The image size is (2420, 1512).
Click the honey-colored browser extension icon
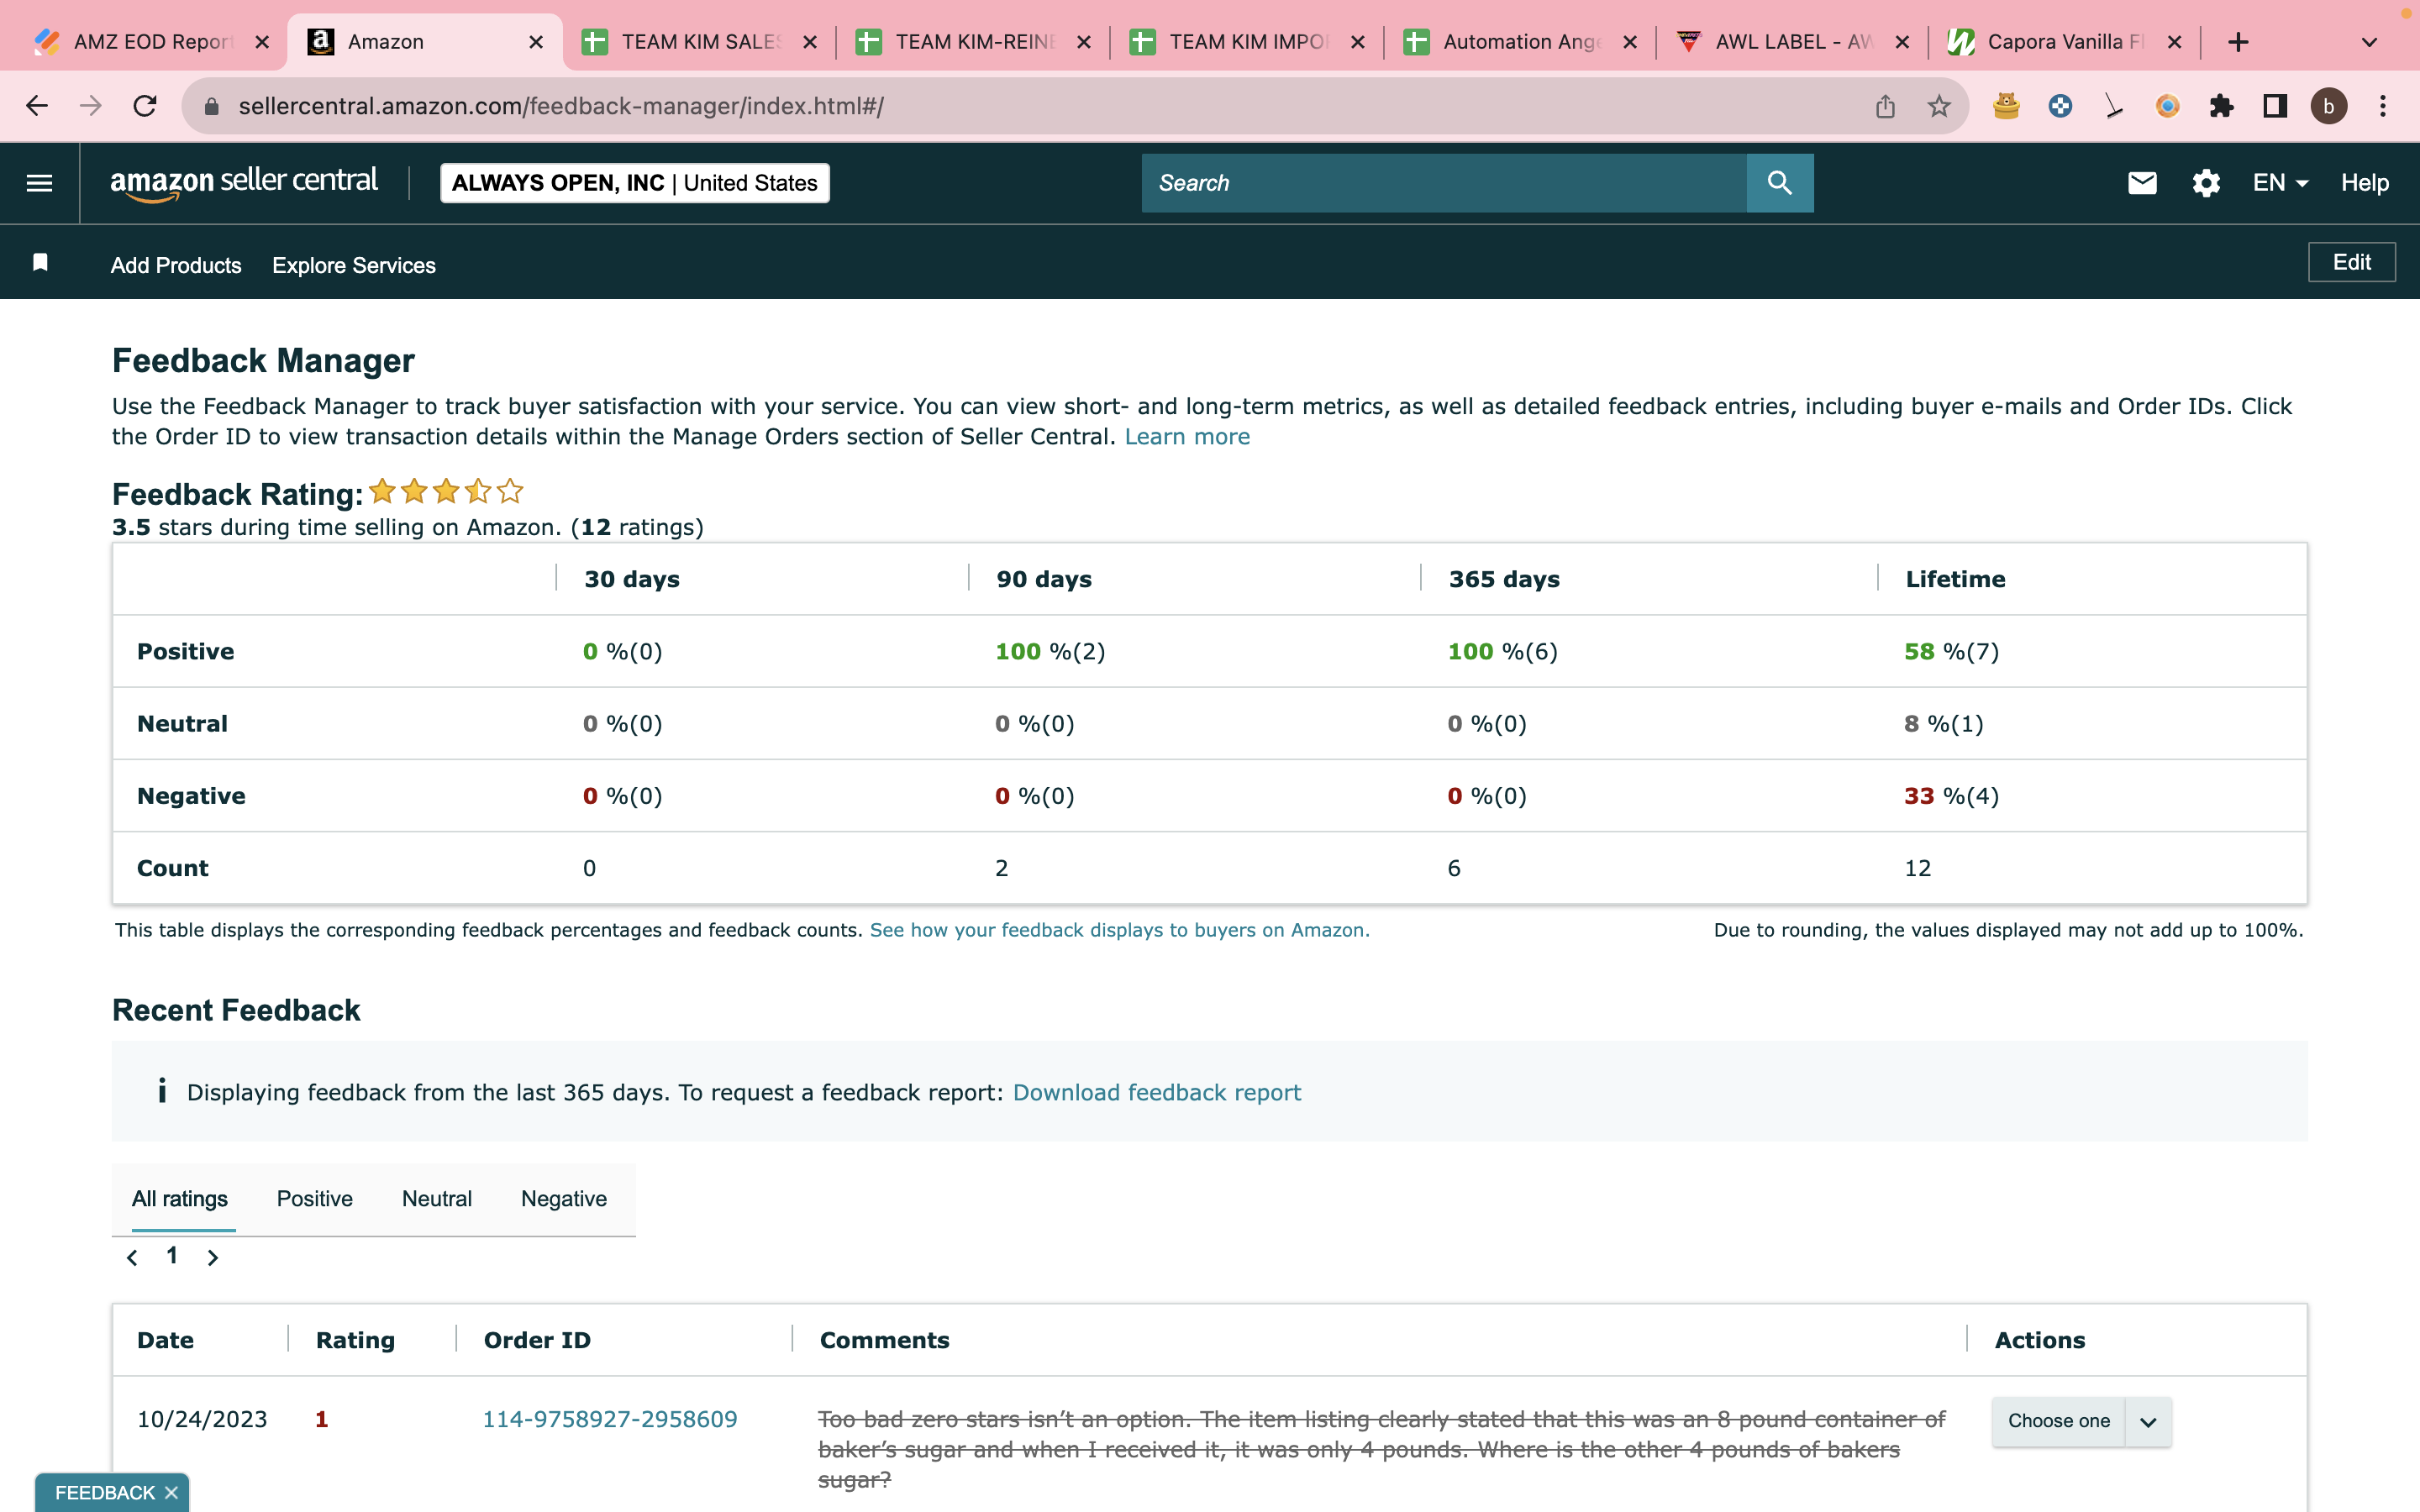[2006, 106]
